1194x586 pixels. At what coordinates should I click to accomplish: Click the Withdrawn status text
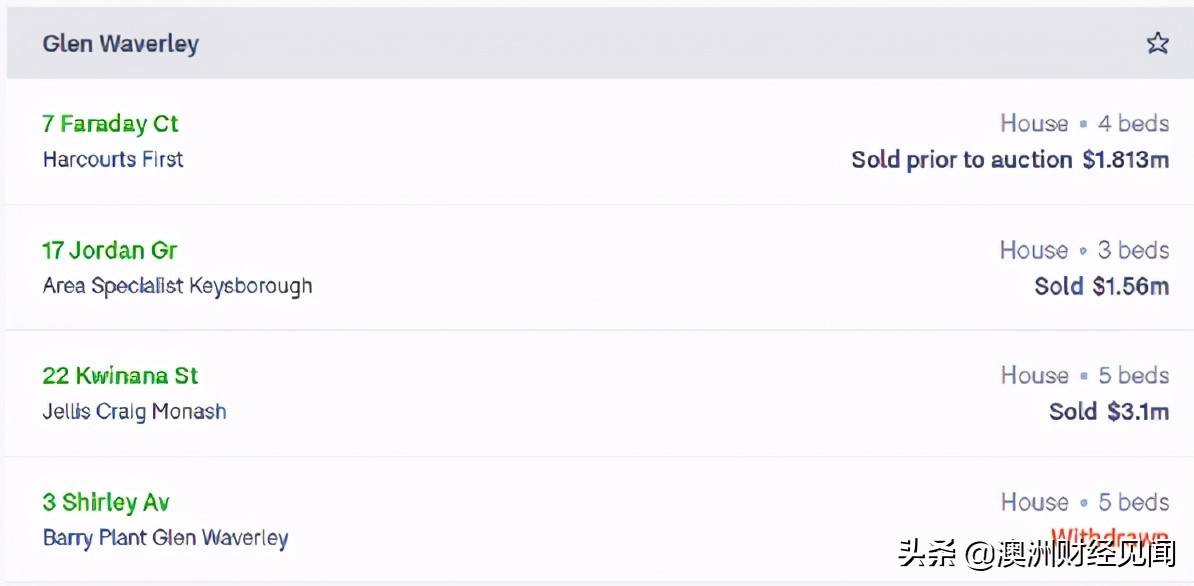tap(1110, 533)
